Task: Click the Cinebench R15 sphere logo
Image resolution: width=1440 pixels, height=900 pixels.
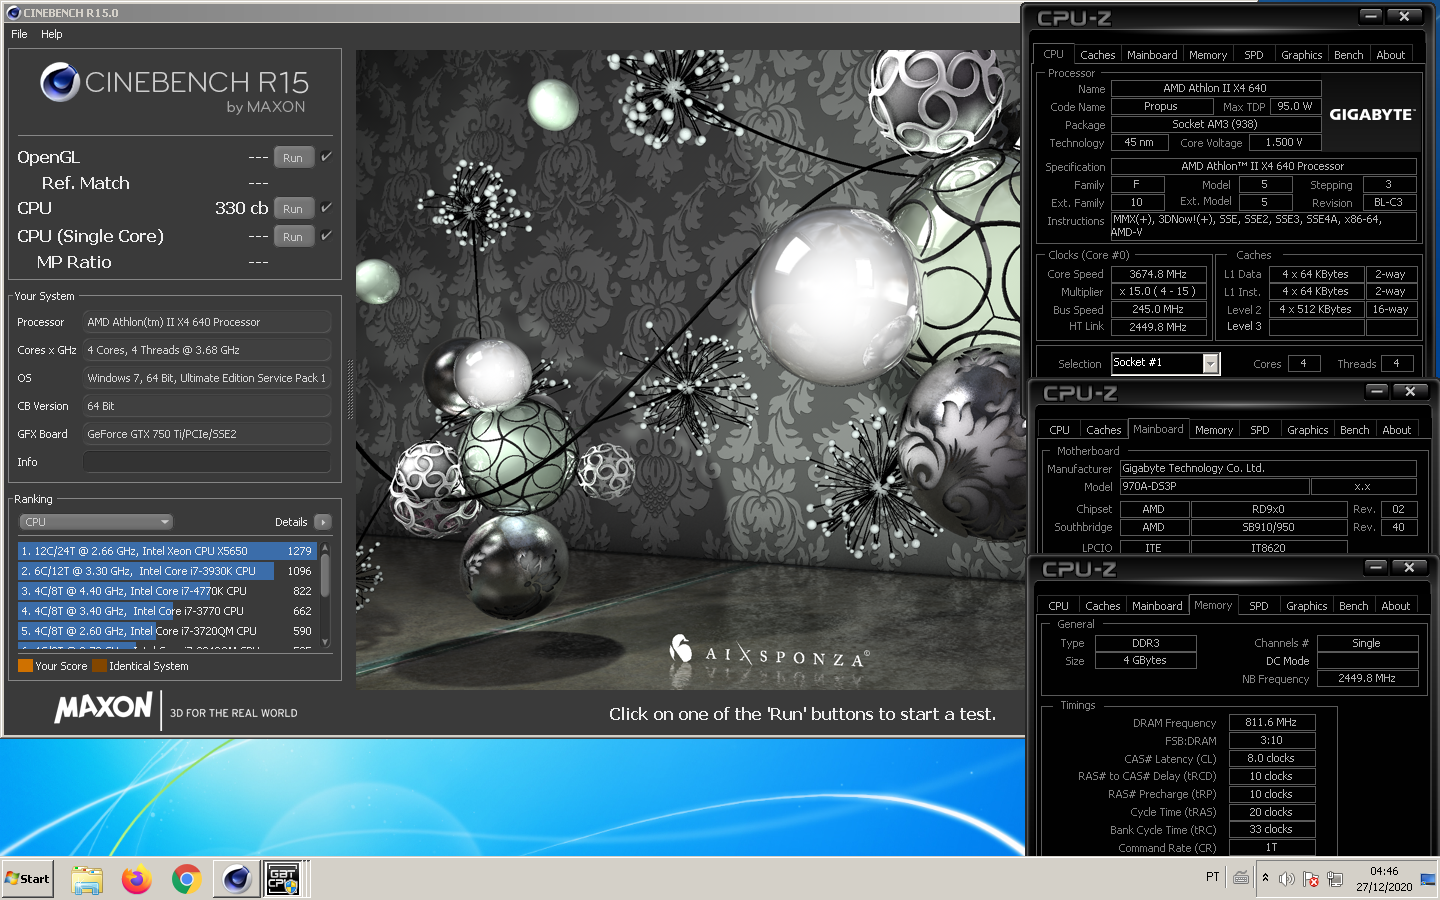Action: [x=60, y=82]
